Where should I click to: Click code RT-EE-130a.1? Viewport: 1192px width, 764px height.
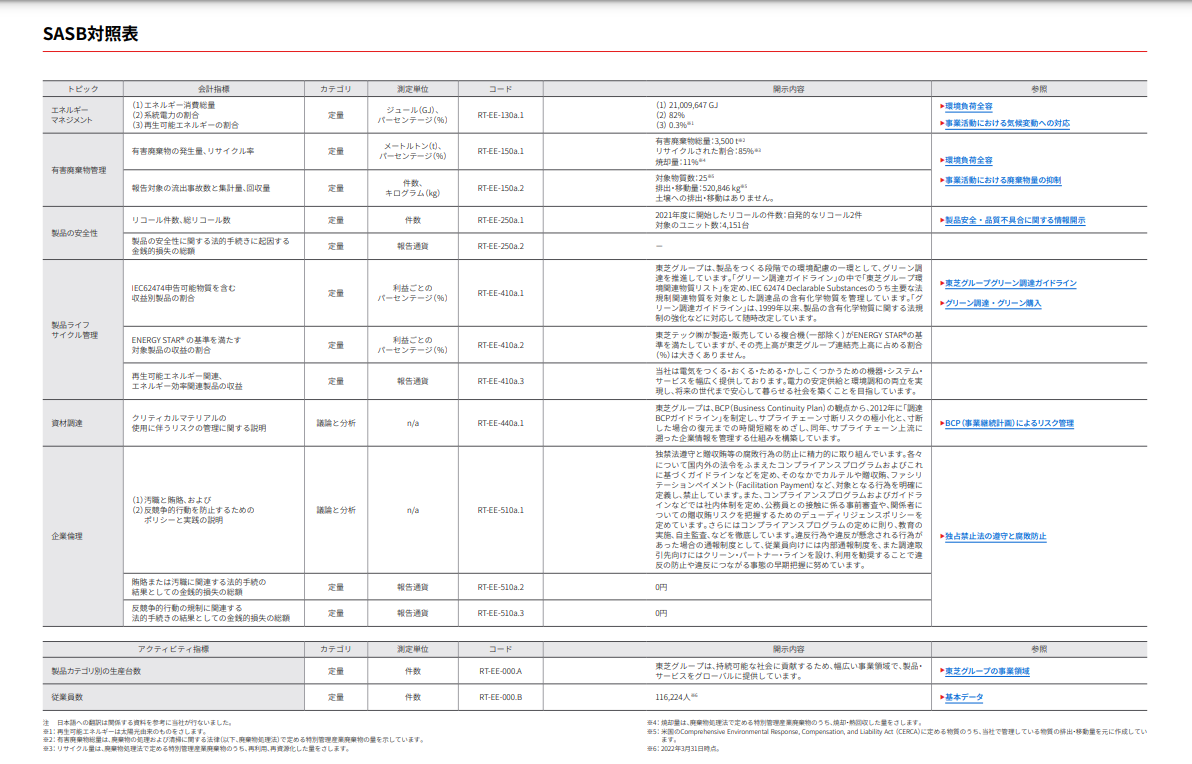point(500,116)
